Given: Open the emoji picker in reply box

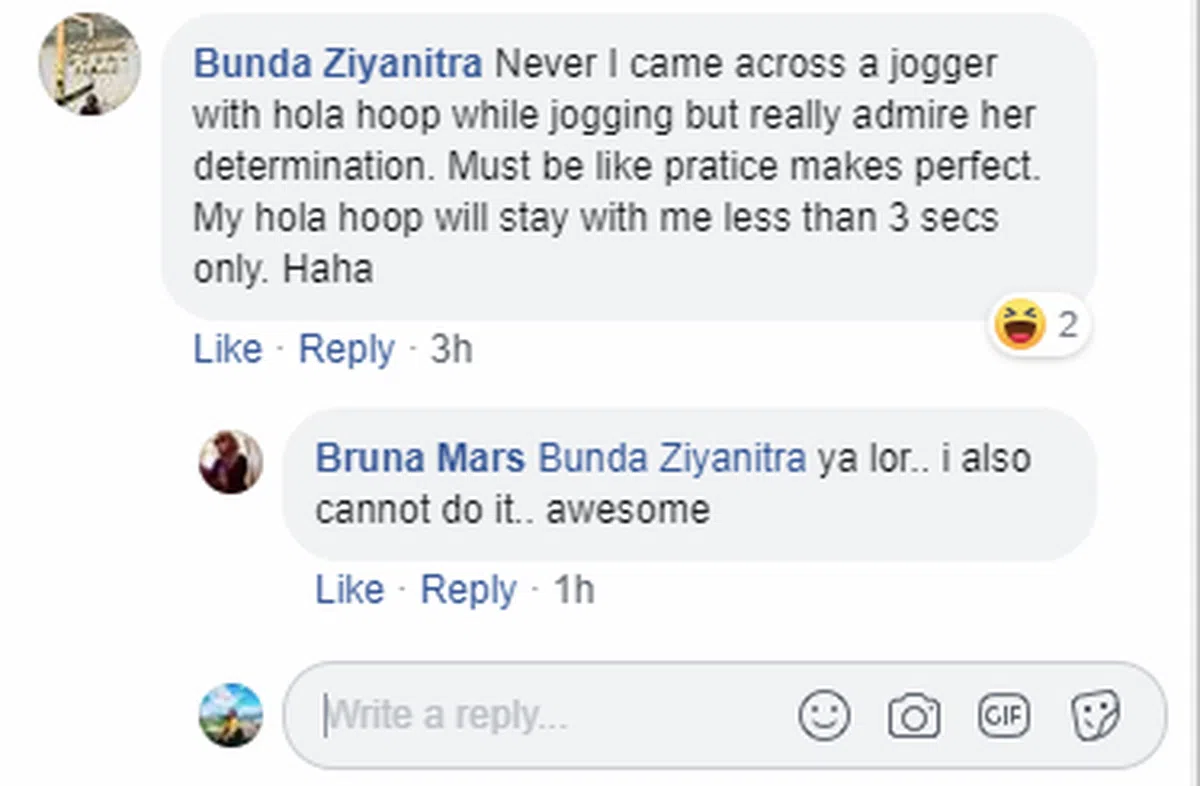Looking at the screenshot, I should [x=825, y=716].
